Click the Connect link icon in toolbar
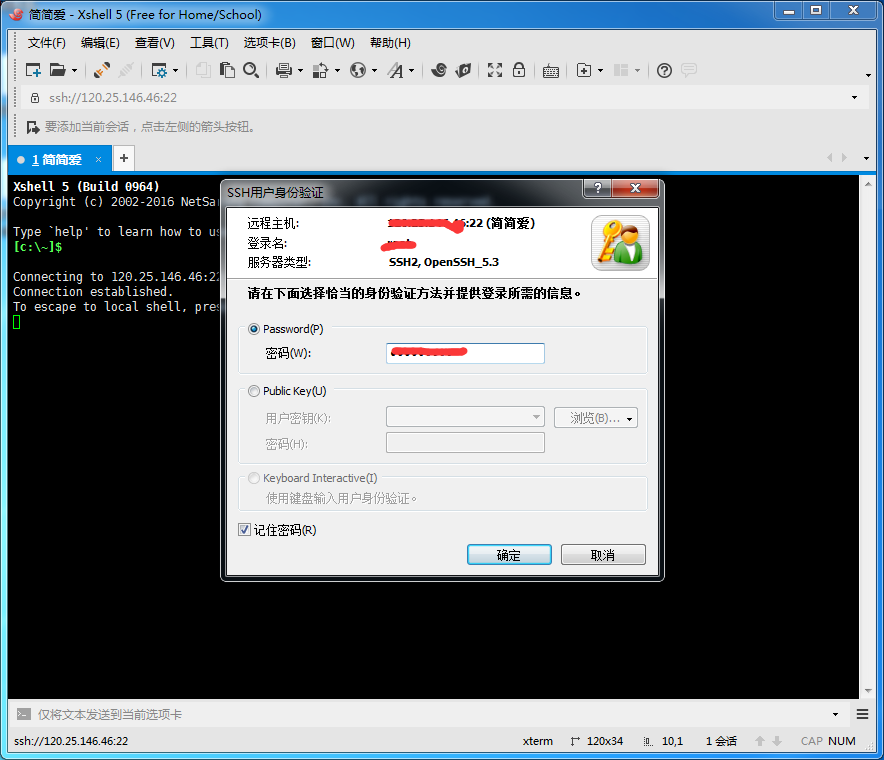The width and height of the screenshot is (884, 760). 102,70
